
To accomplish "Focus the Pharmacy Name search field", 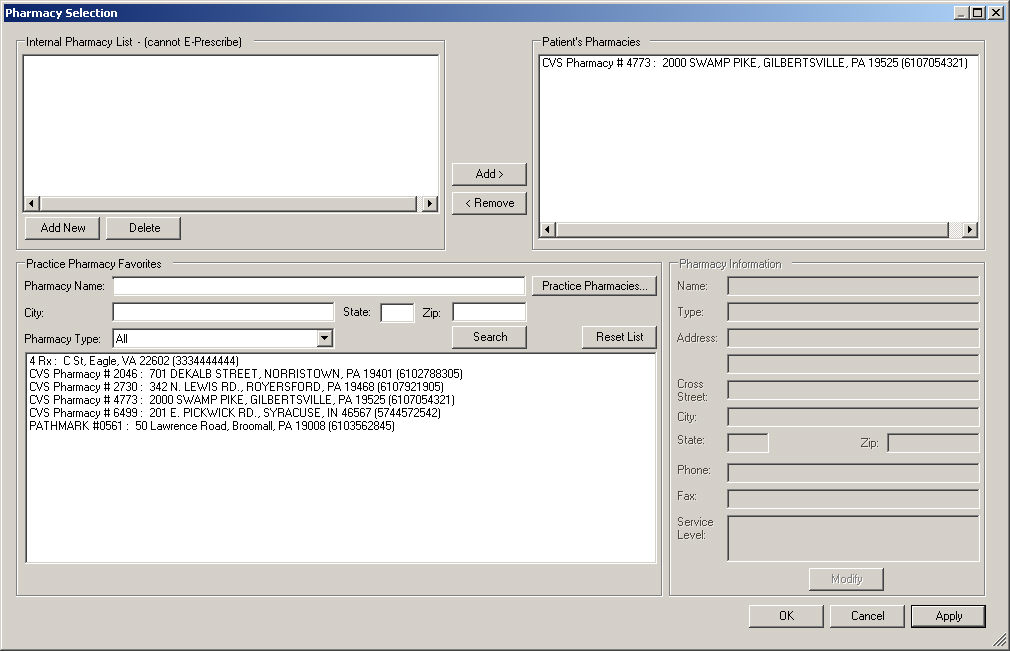I will click(319, 286).
